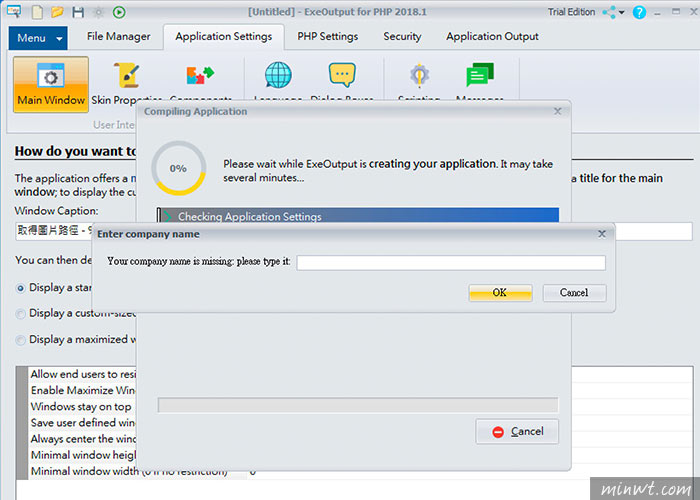The image size is (700, 500).
Task: Click the Window Caption text field
Action: tap(354, 231)
